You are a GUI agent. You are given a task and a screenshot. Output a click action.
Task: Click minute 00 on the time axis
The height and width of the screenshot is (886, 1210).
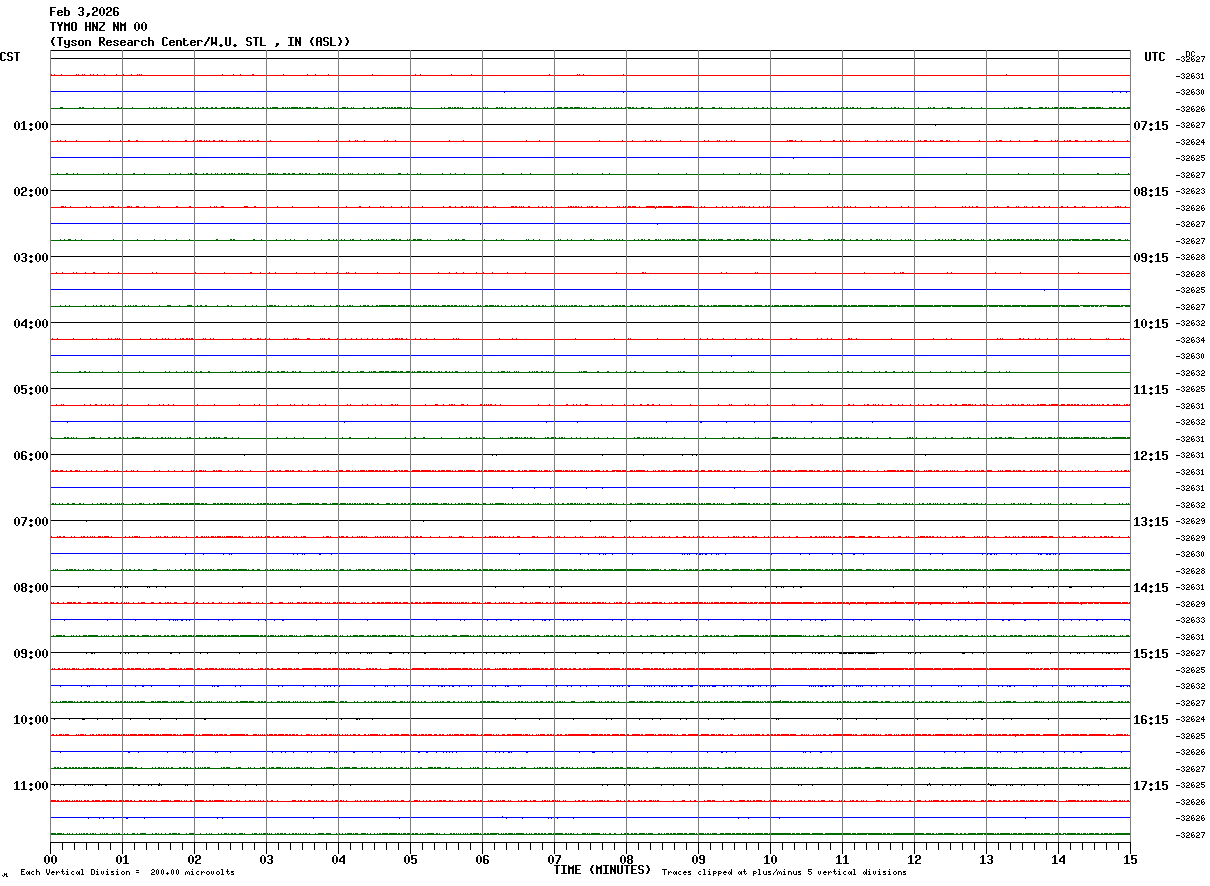point(51,859)
